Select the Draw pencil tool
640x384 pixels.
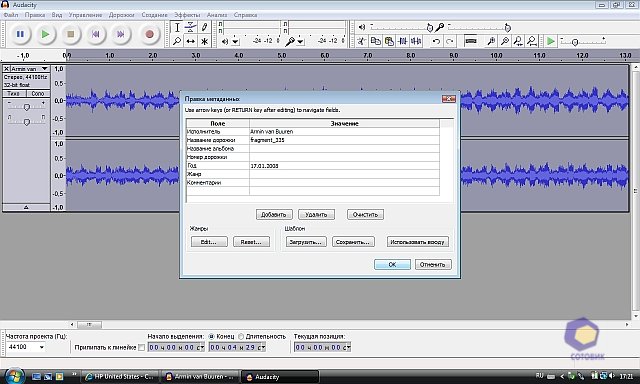pos(204,27)
